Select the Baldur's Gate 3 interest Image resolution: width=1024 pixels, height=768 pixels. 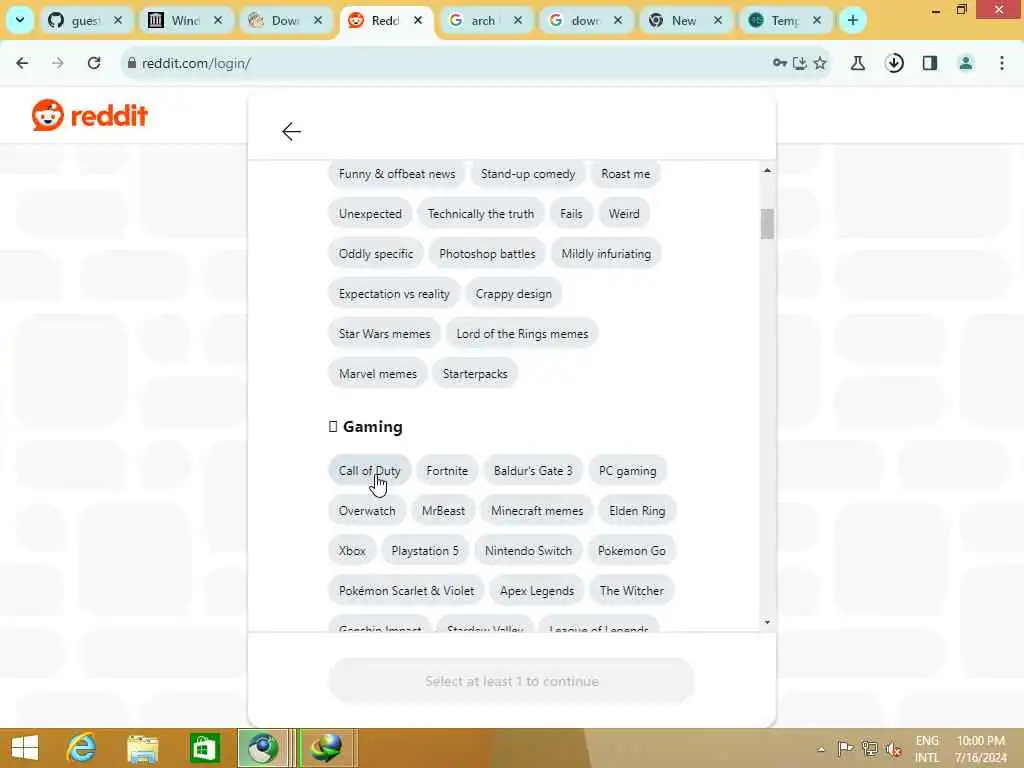pyautogui.click(x=533, y=471)
